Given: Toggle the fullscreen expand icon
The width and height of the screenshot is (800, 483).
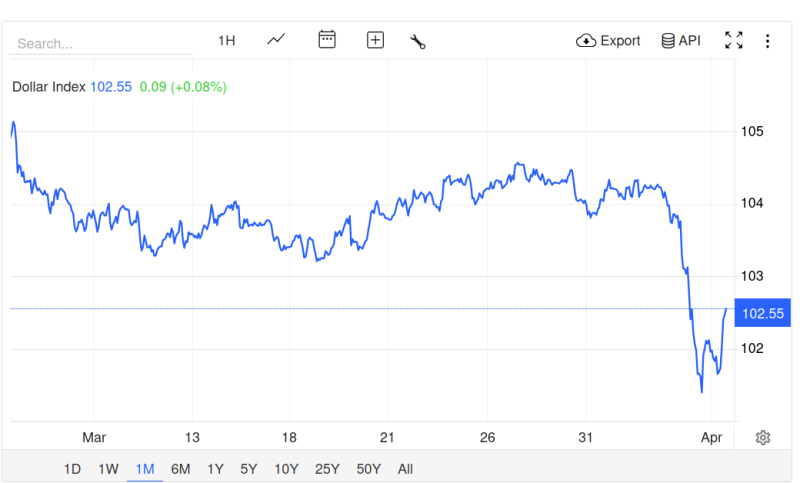Looking at the screenshot, I should (734, 40).
